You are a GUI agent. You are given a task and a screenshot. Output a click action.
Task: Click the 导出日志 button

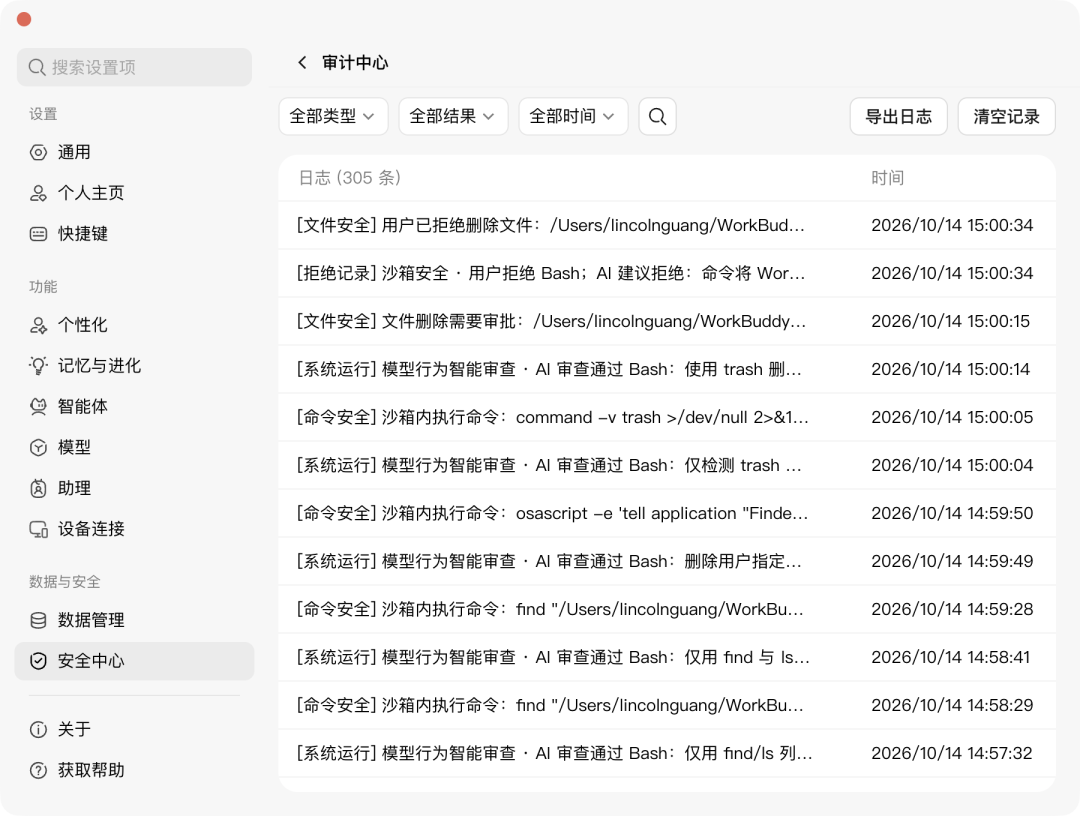[898, 116]
